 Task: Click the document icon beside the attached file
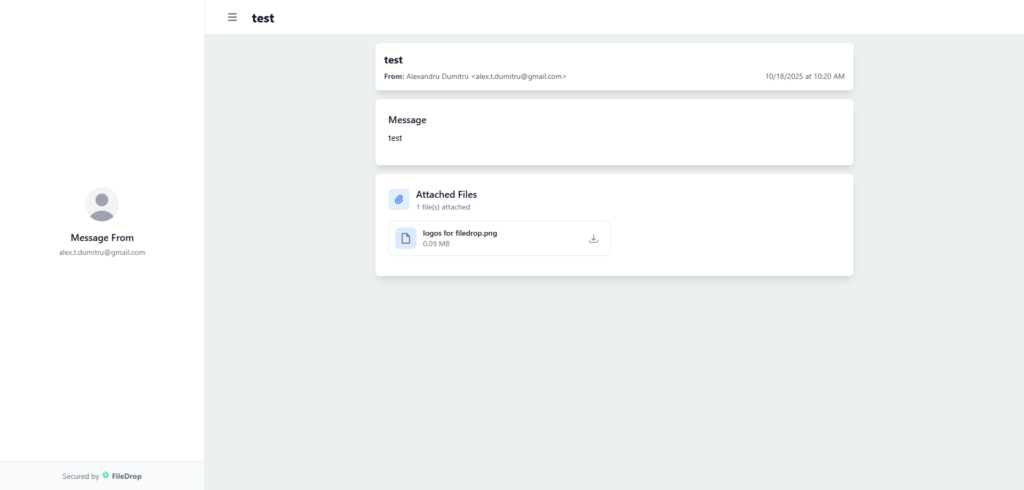coord(405,238)
